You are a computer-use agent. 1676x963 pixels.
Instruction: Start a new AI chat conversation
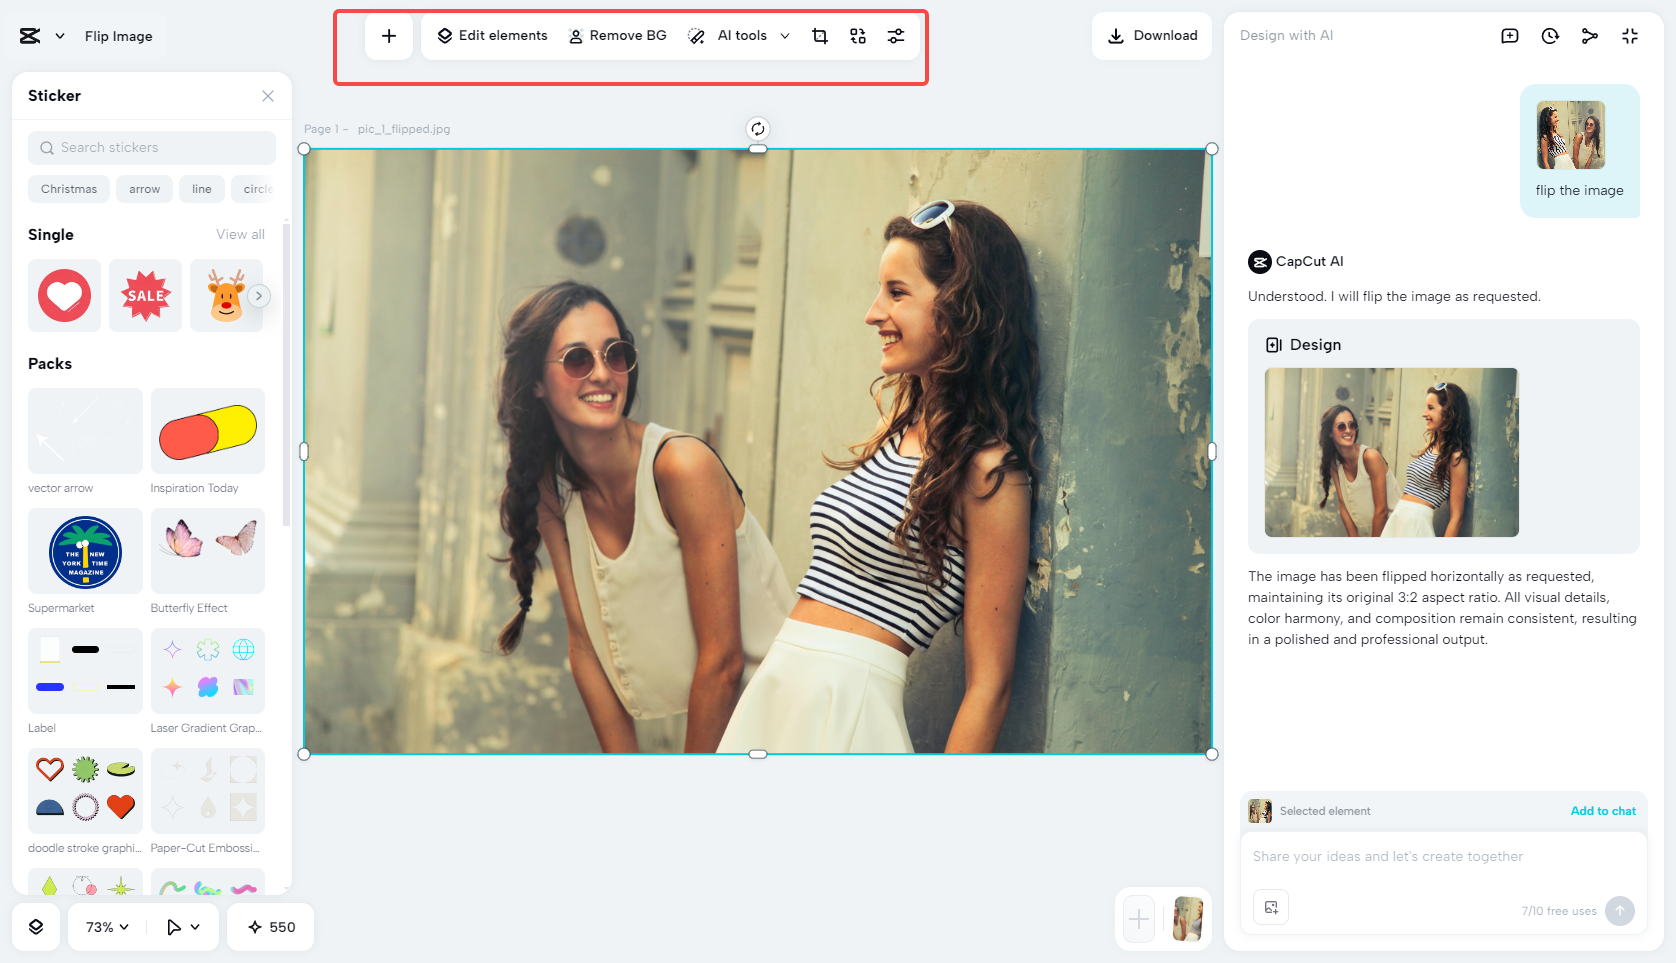(1510, 35)
